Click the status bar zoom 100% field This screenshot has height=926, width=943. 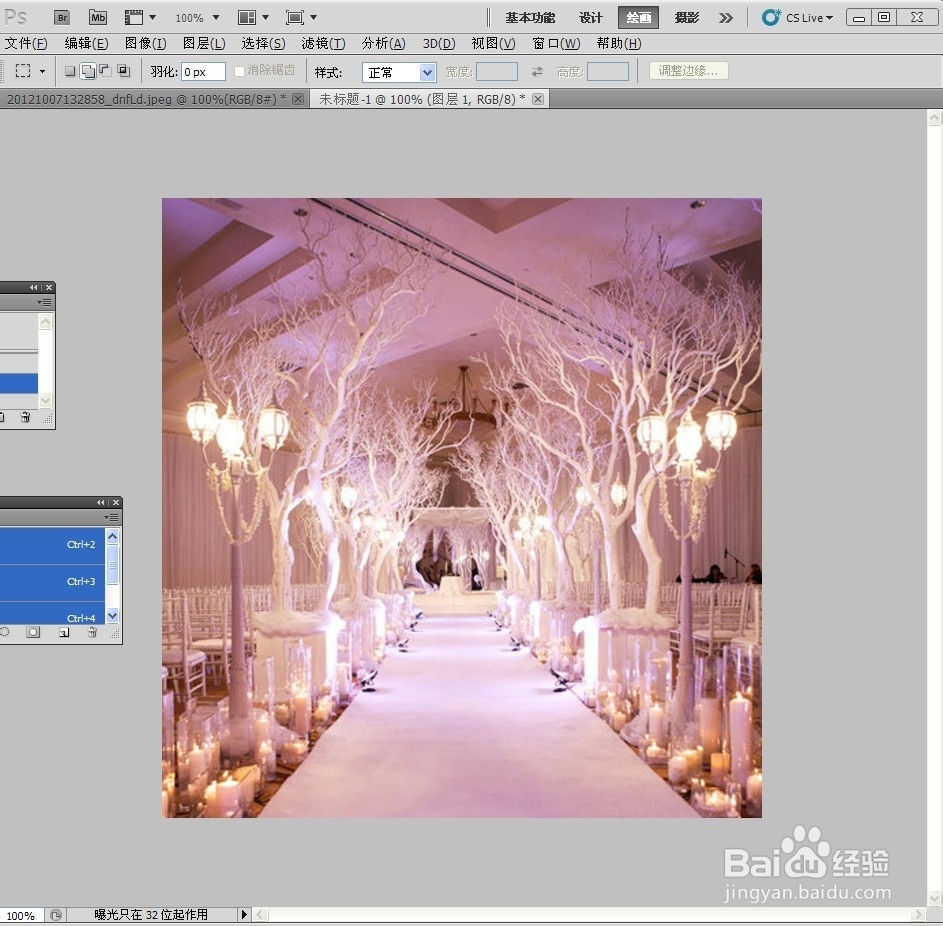click(x=21, y=915)
